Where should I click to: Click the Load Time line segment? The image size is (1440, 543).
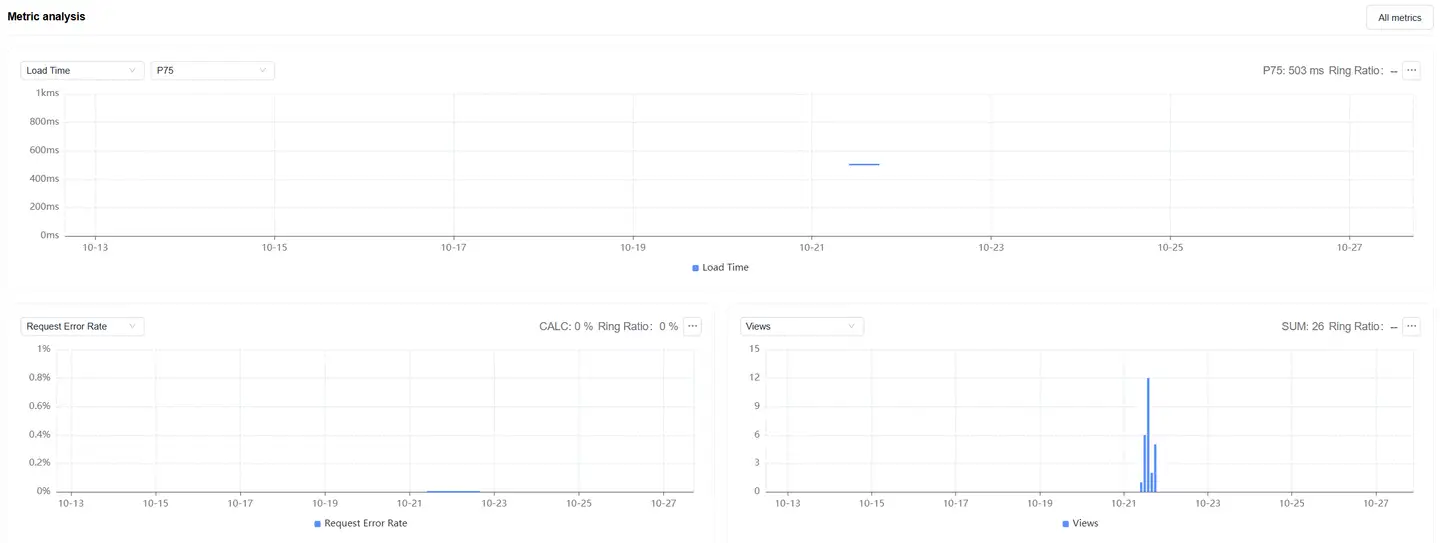864,164
